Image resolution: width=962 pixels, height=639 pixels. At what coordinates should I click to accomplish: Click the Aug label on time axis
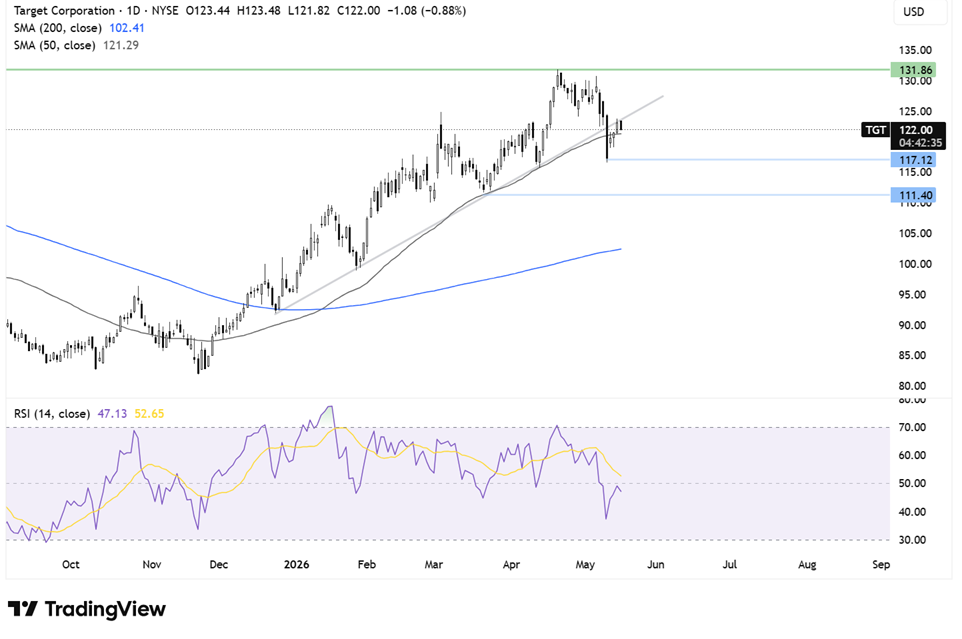pyautogui.click(x=807, y=564)
